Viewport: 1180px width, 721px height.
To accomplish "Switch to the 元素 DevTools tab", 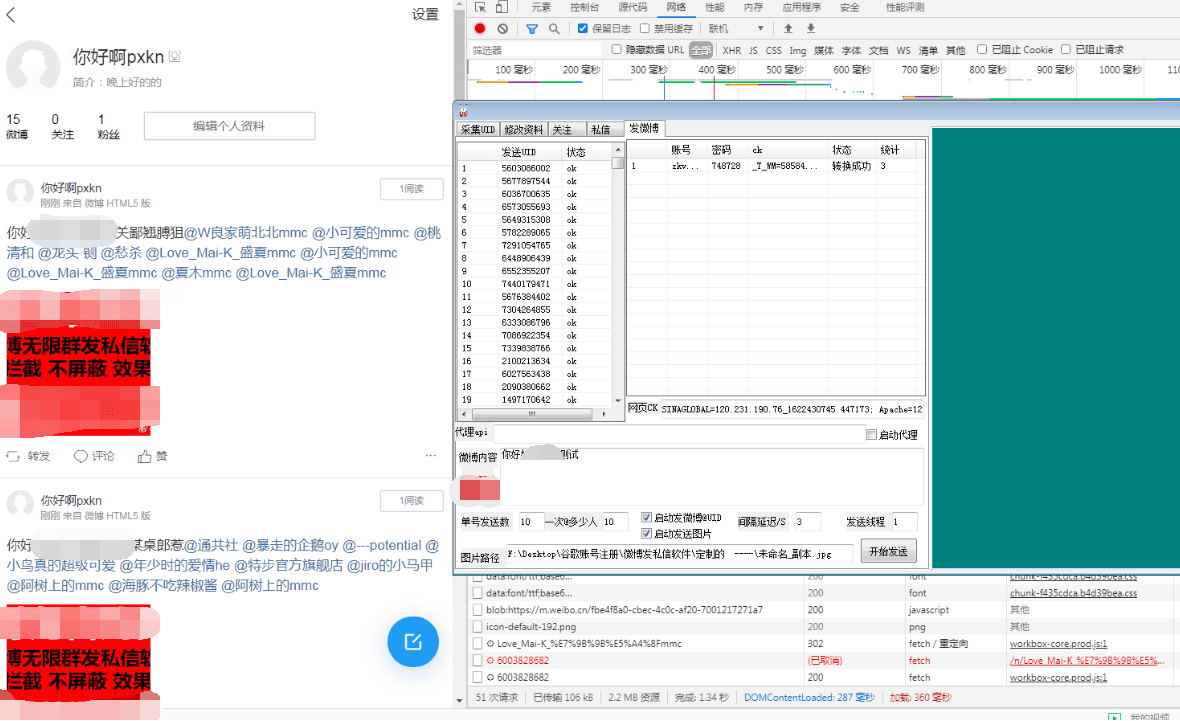I will (541, 8).
